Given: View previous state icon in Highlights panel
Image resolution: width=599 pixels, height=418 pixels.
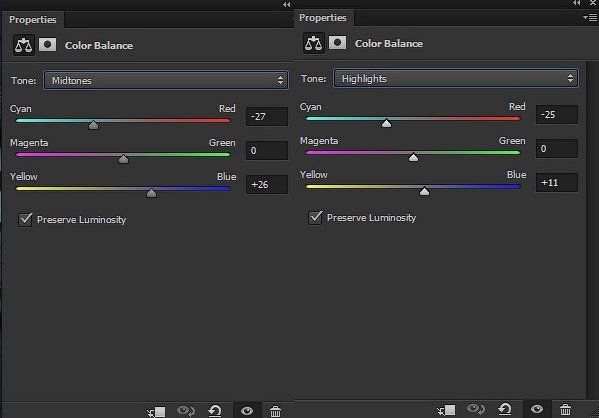Looking at the screenshot, I should point(476,409).
